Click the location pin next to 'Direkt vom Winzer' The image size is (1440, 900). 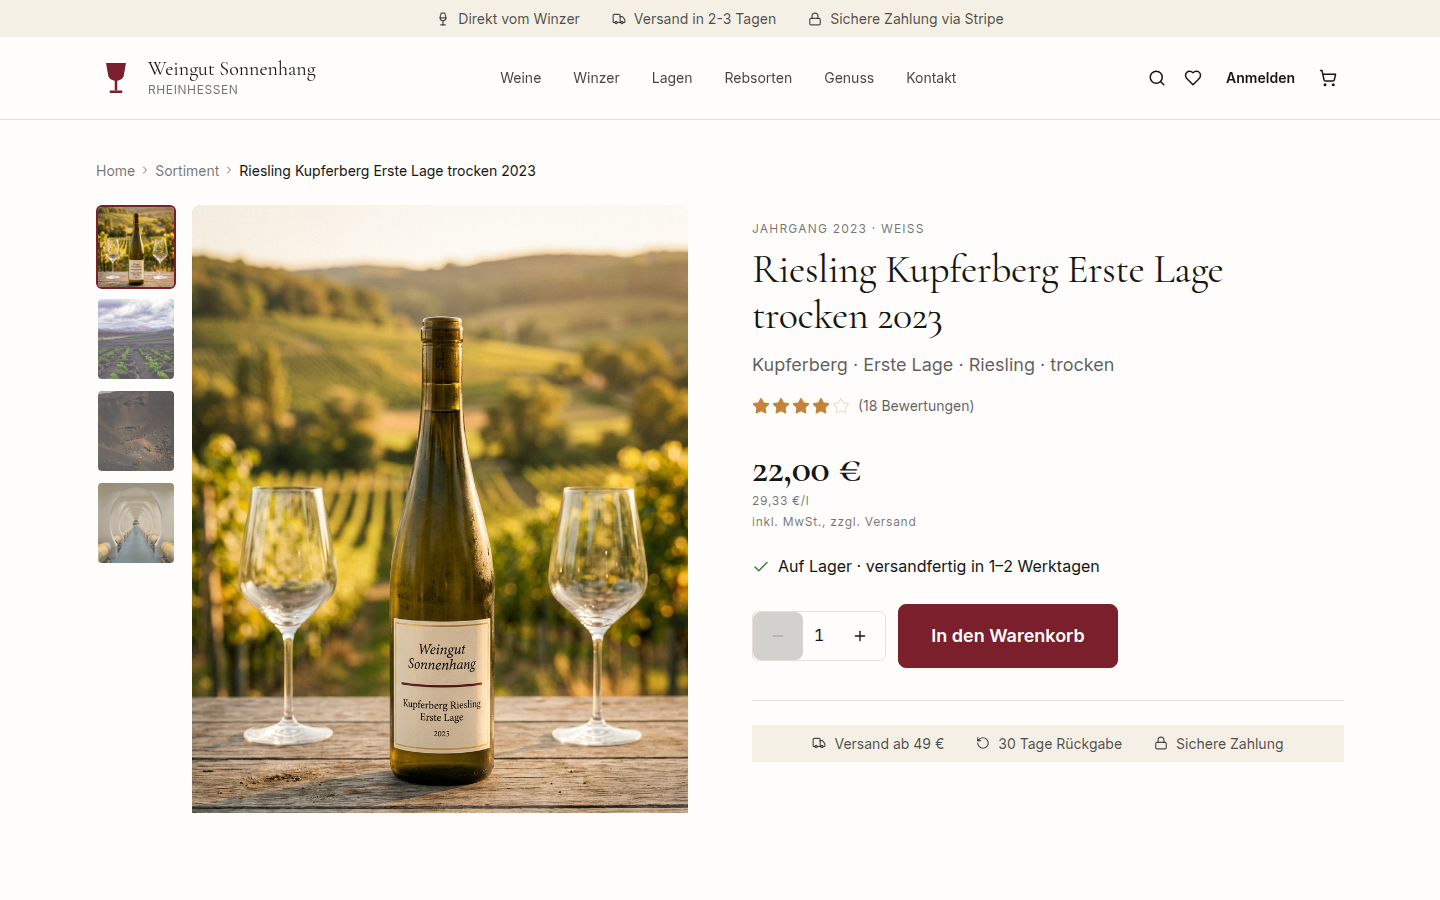(442, 18)
